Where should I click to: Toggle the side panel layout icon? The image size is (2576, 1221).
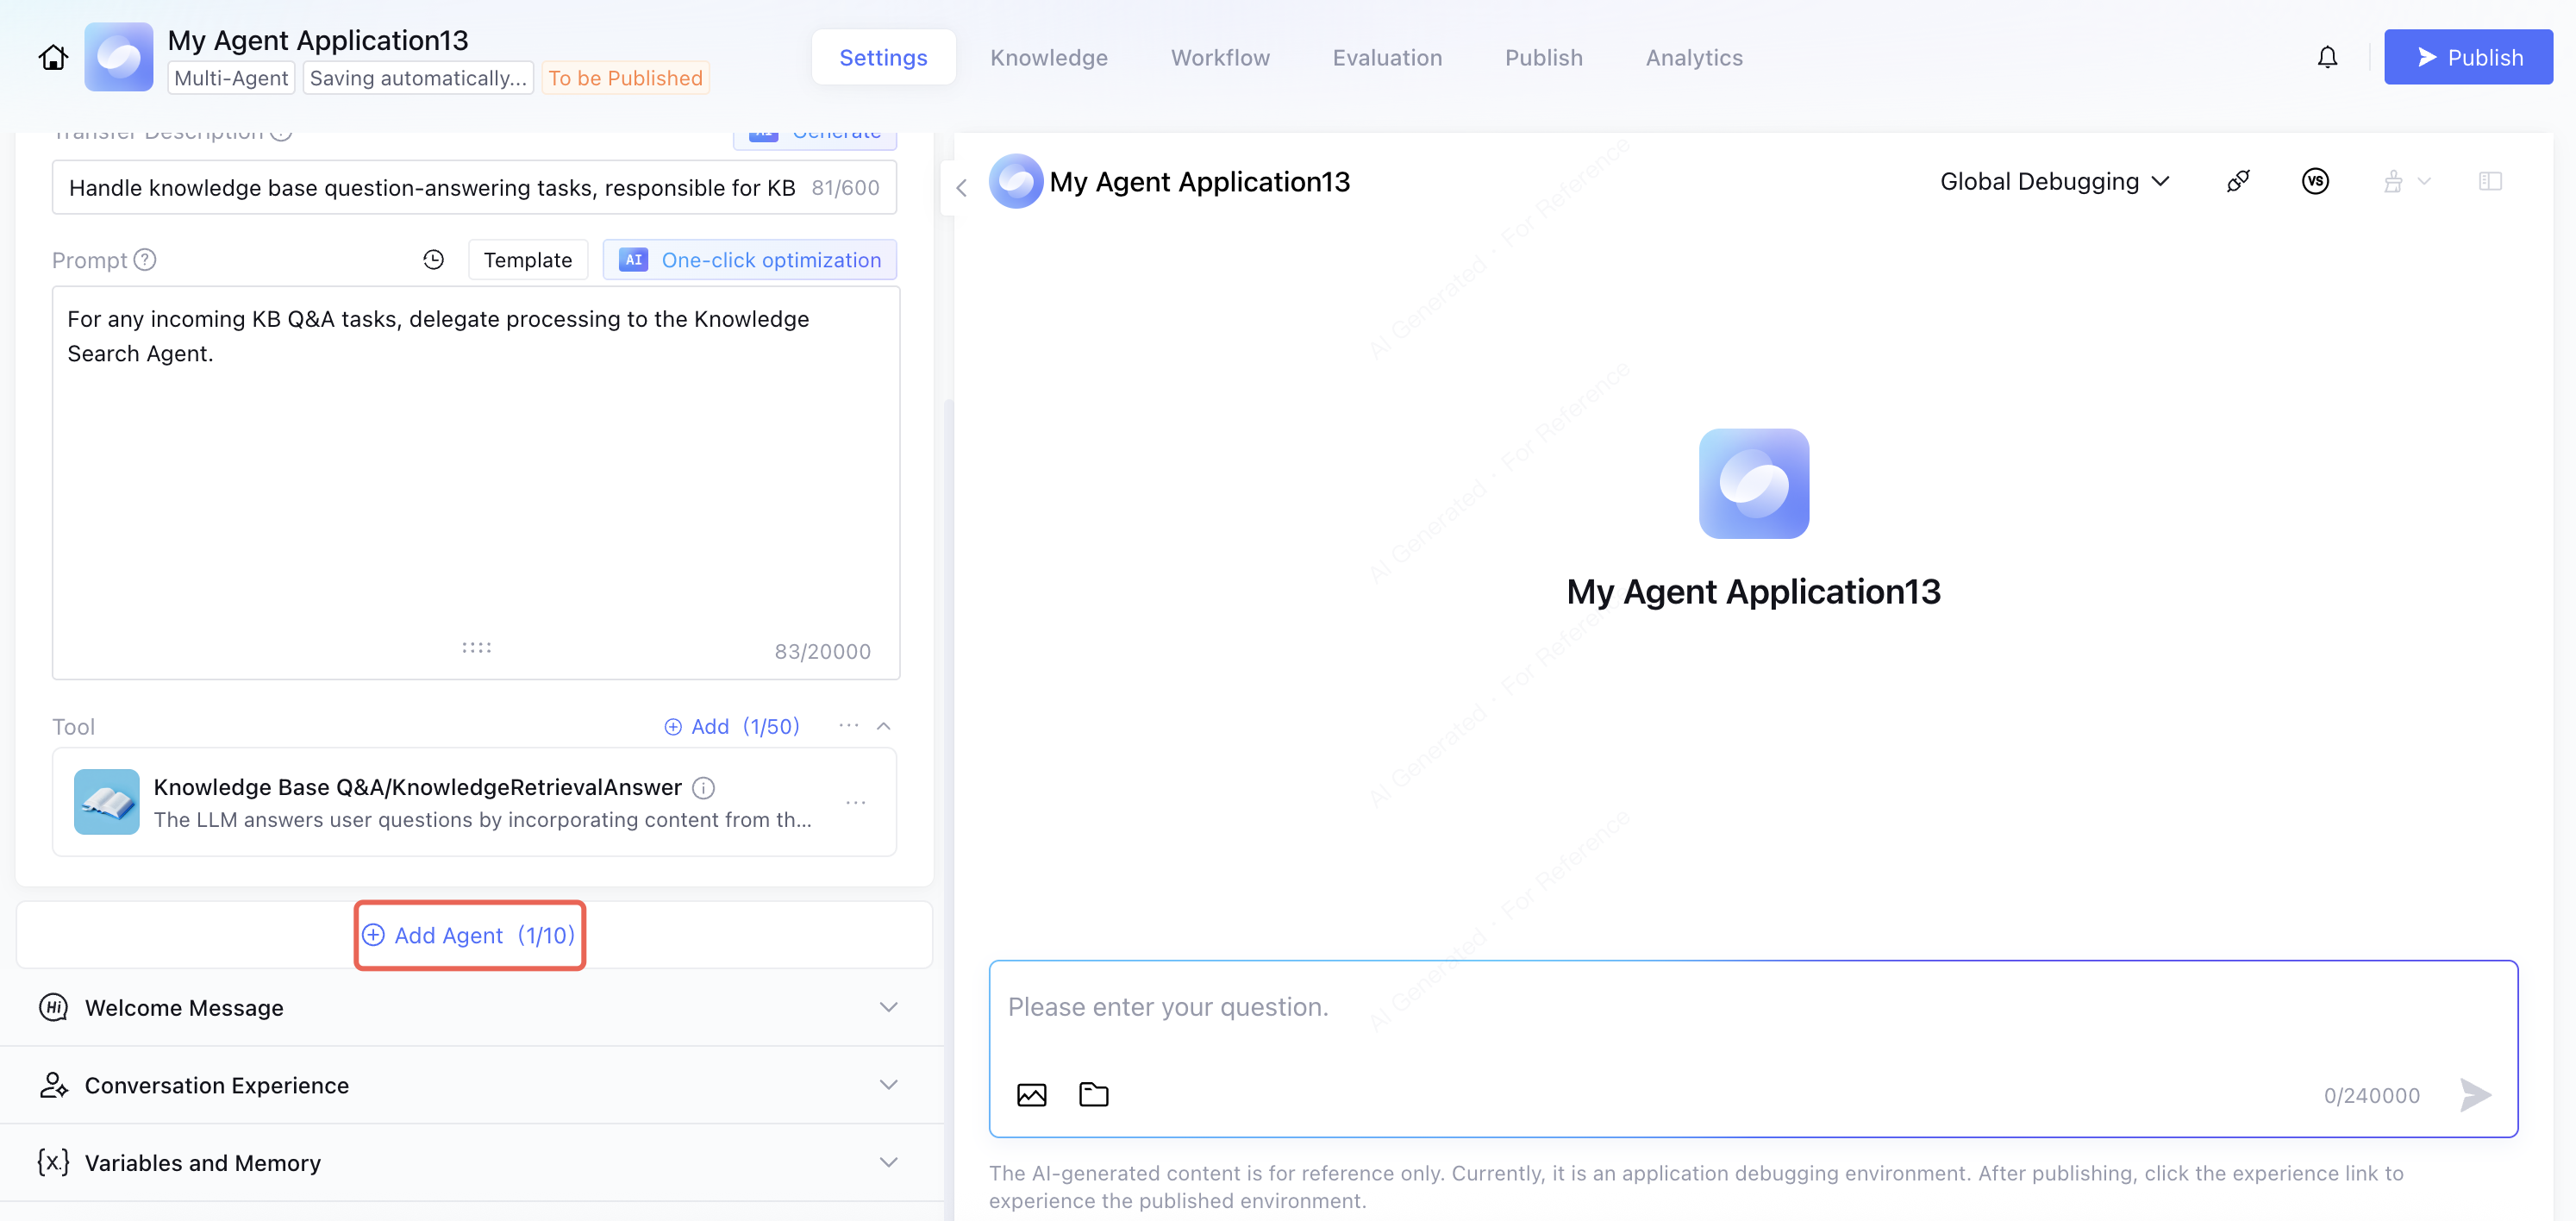pyautogui.click(x=2489, y=182)
